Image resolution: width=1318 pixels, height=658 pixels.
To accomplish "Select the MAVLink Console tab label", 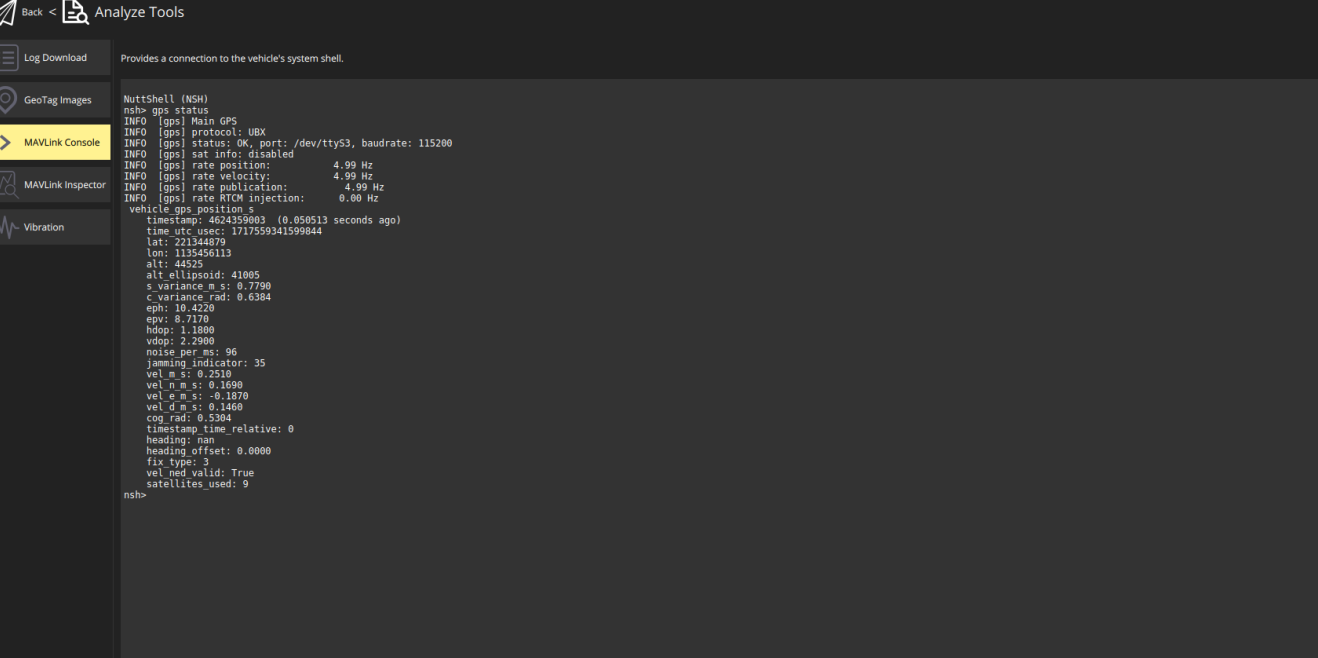I will (x=62, y=143).
